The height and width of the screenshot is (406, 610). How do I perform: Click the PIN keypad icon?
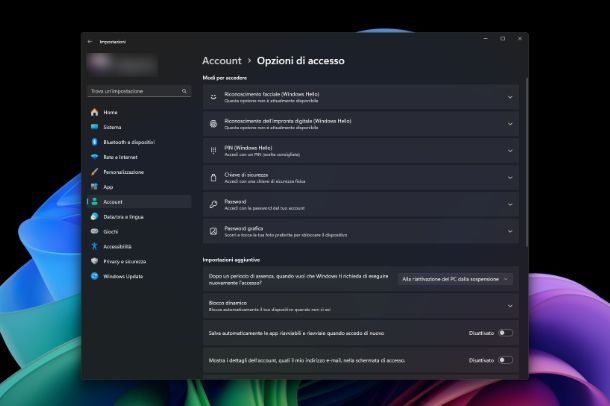[213, 150]
